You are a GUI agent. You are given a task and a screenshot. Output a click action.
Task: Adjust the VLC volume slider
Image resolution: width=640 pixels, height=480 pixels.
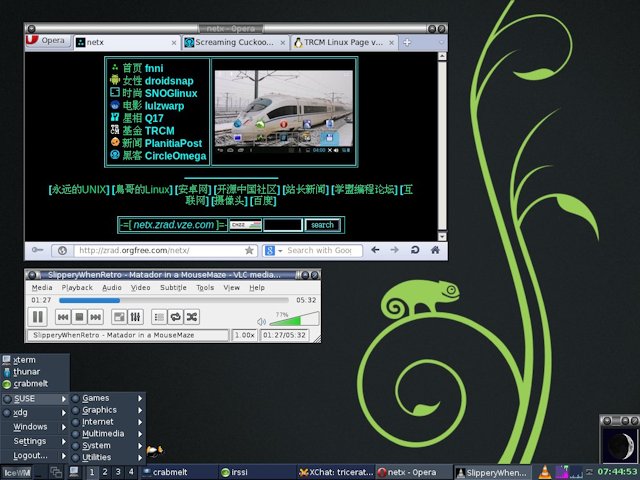click(x=294, y=319)
